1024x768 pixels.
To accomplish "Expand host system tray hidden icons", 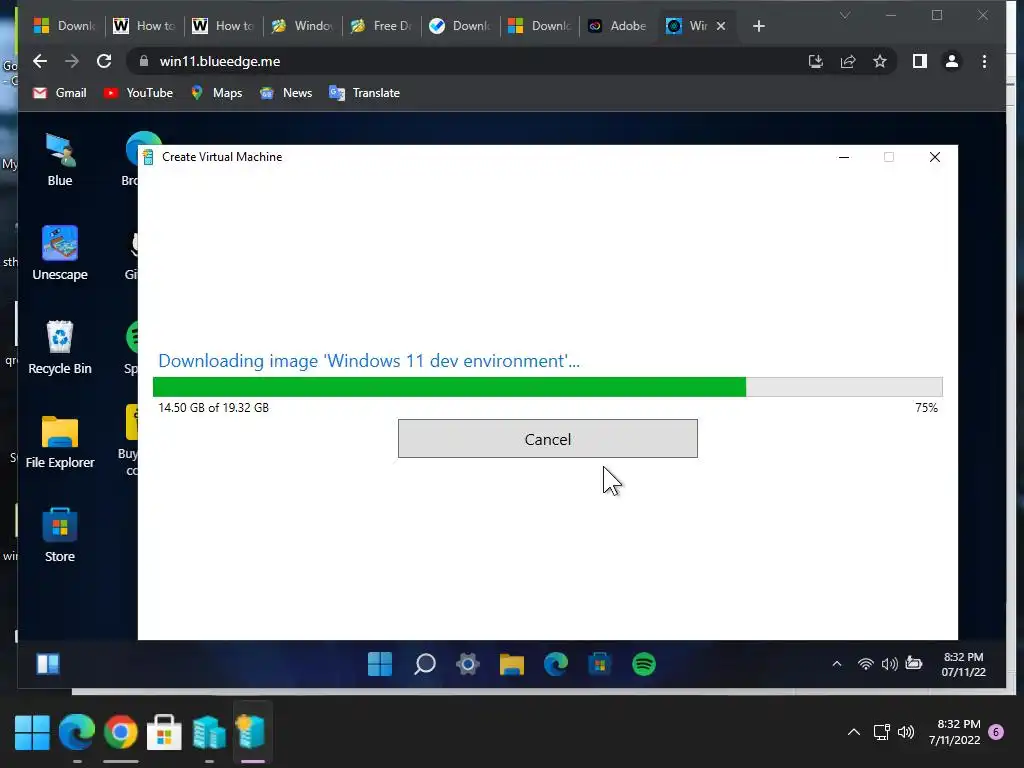I will point(854,732).
